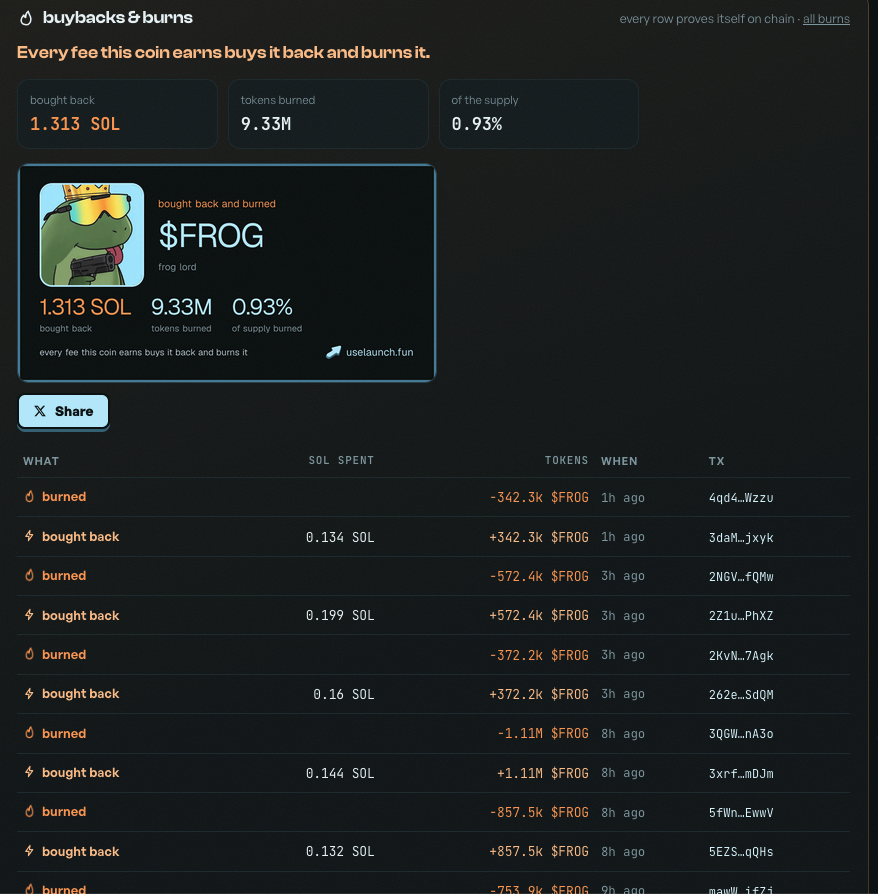878x894 pixels.
Task: Click the arrow logo next to uselaunch.fun
Action: click(x=334, y=352)
